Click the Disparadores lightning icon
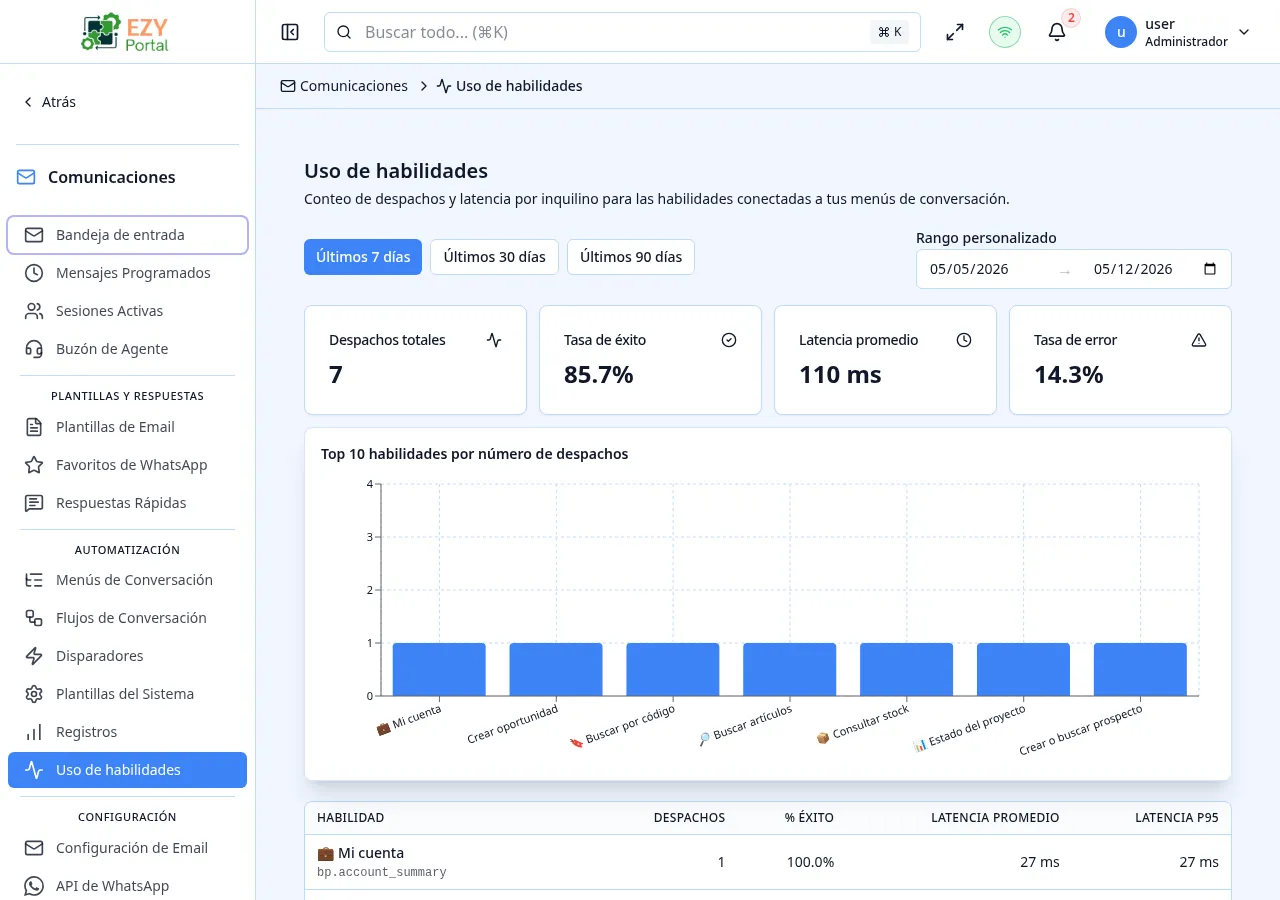Image resolution: width=1280 pixels, height=900 pixels. (x=34, y=656)
